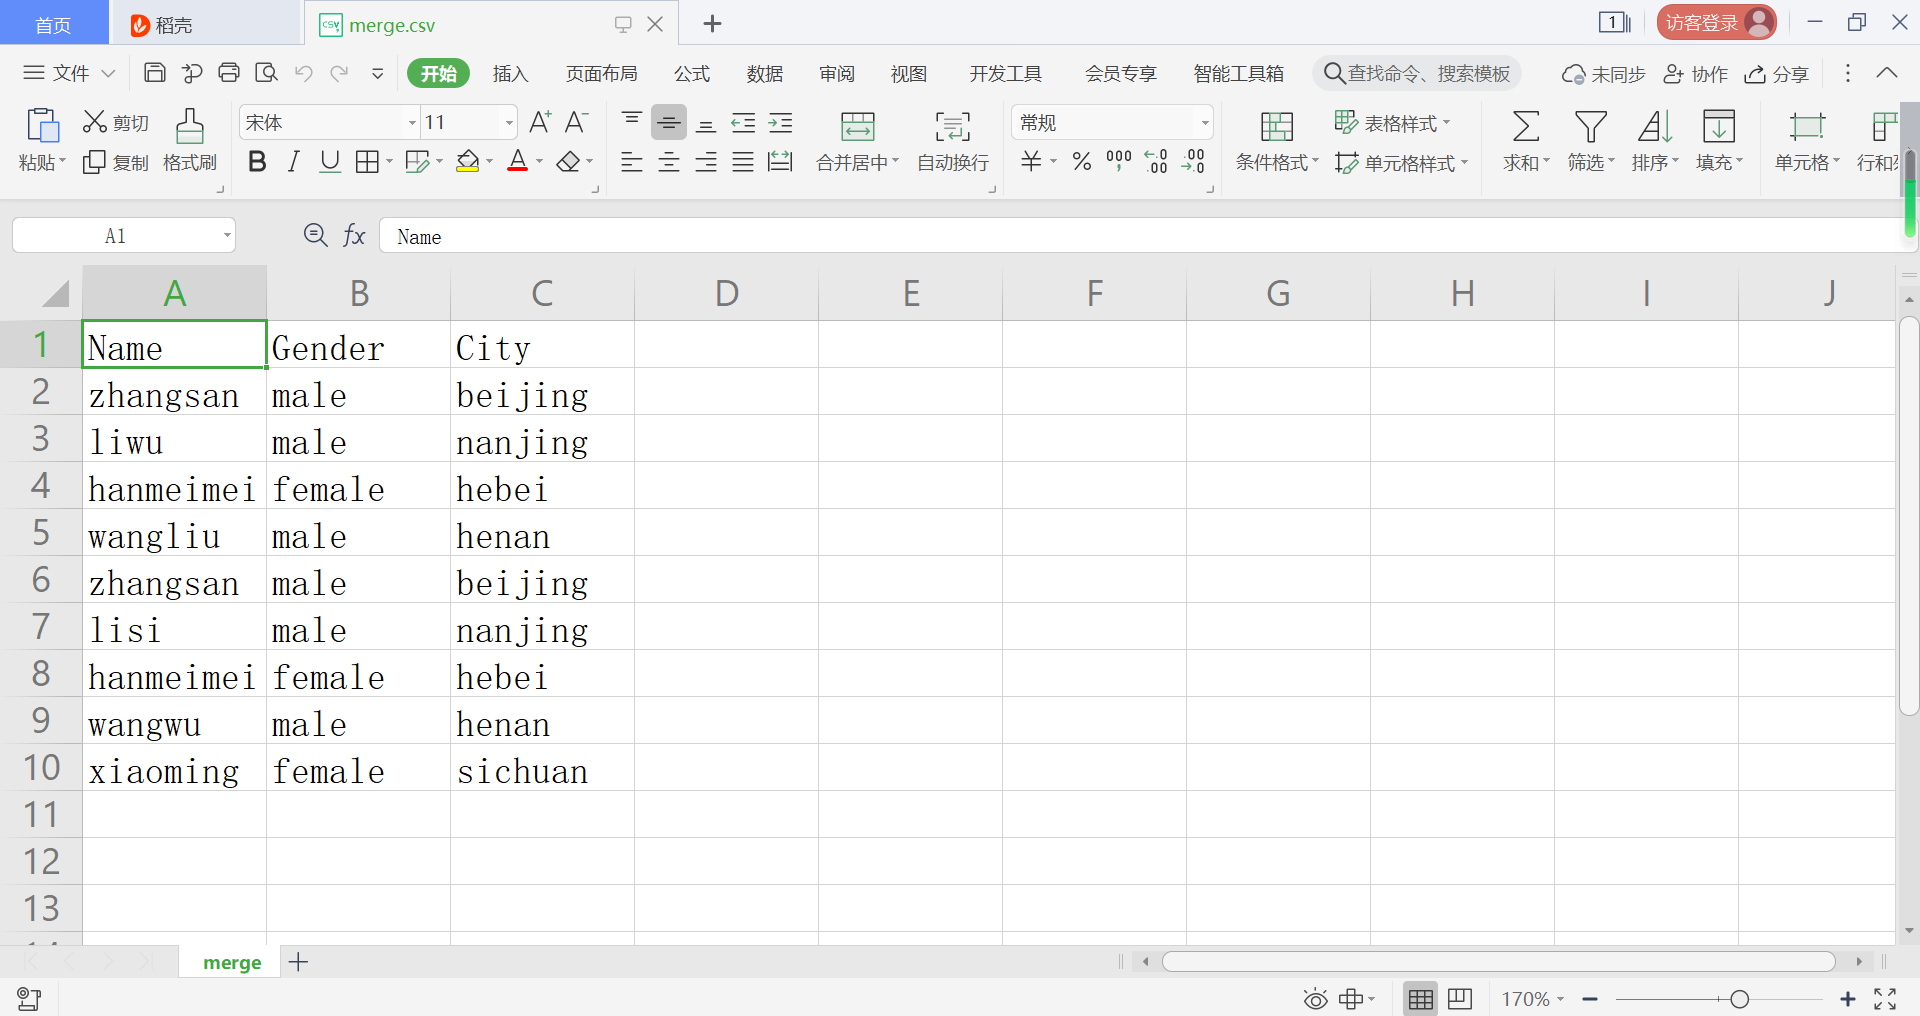
Task: Open the number format dropdown showing 常规
Action: 1204,123
